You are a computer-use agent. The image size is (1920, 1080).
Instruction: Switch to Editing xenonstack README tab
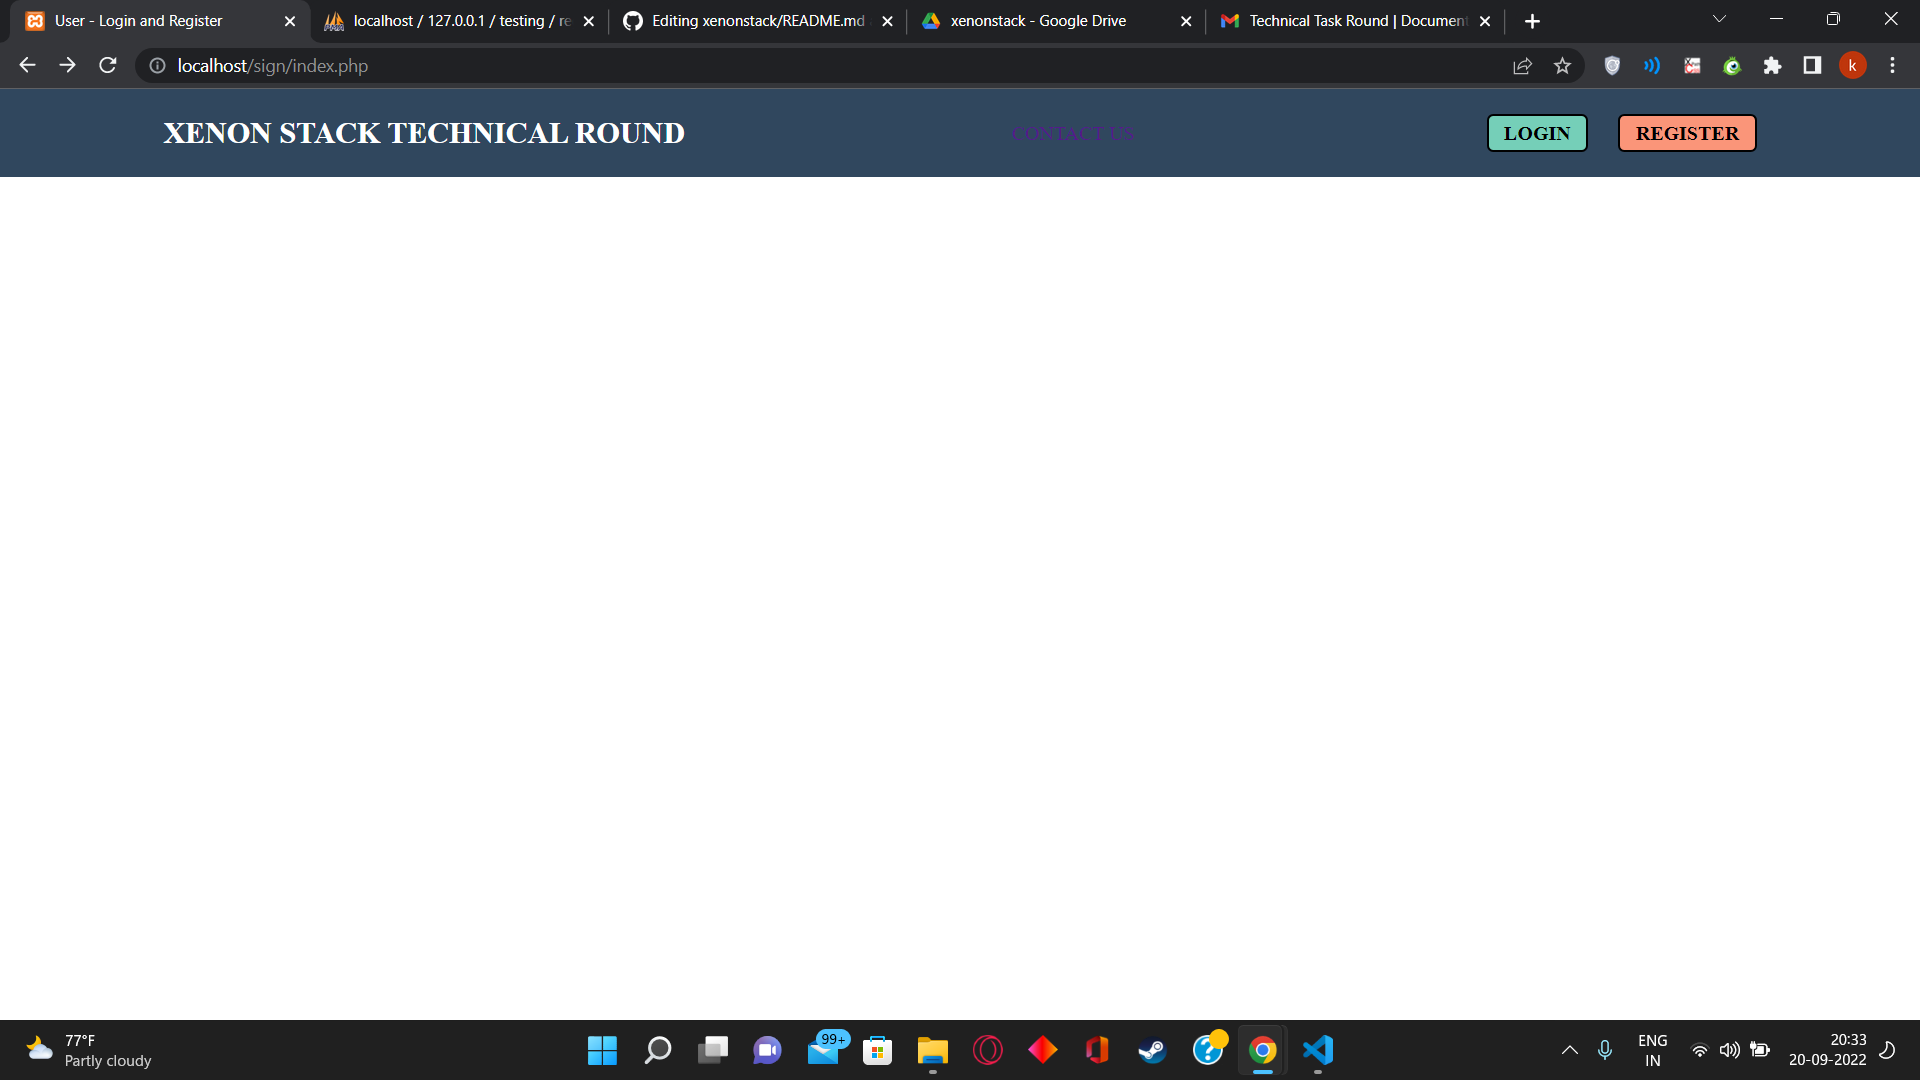click(x=757, y=21)
